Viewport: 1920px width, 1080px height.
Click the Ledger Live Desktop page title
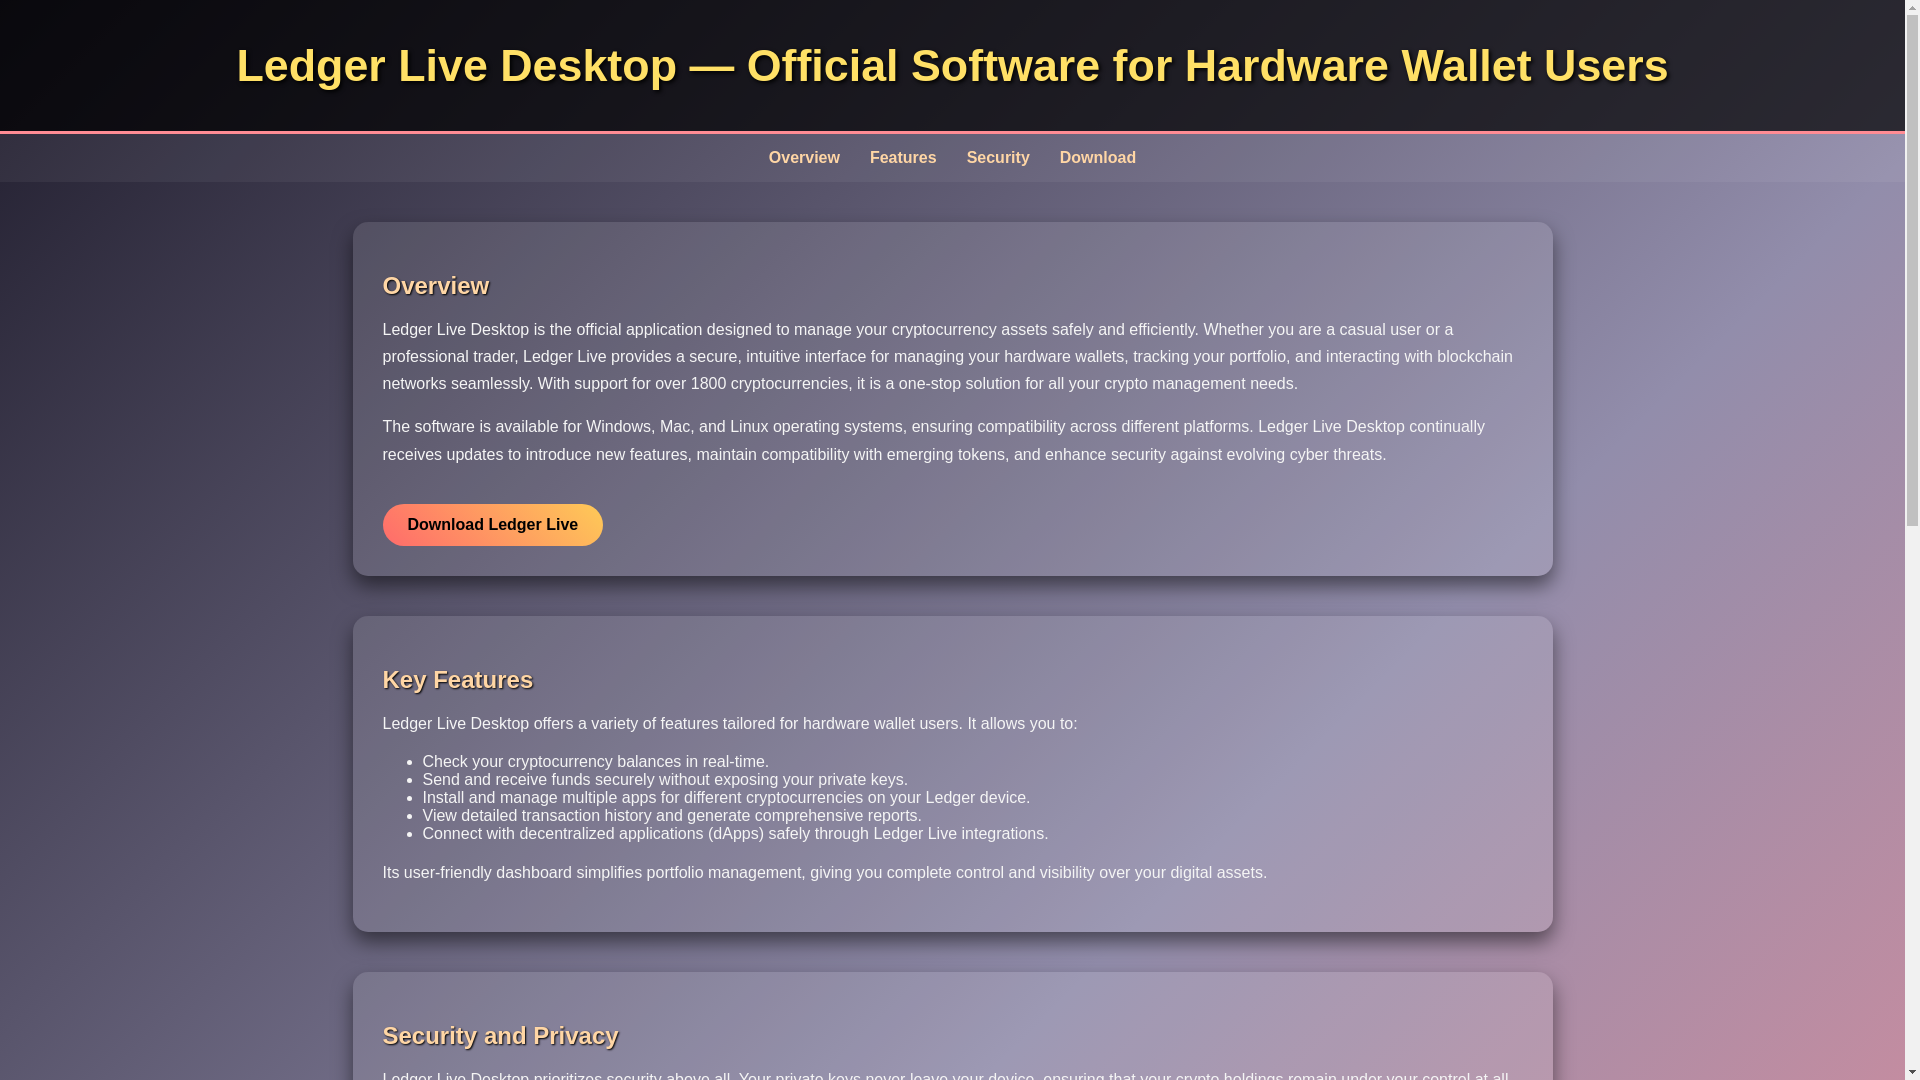[x=951, y=66]
